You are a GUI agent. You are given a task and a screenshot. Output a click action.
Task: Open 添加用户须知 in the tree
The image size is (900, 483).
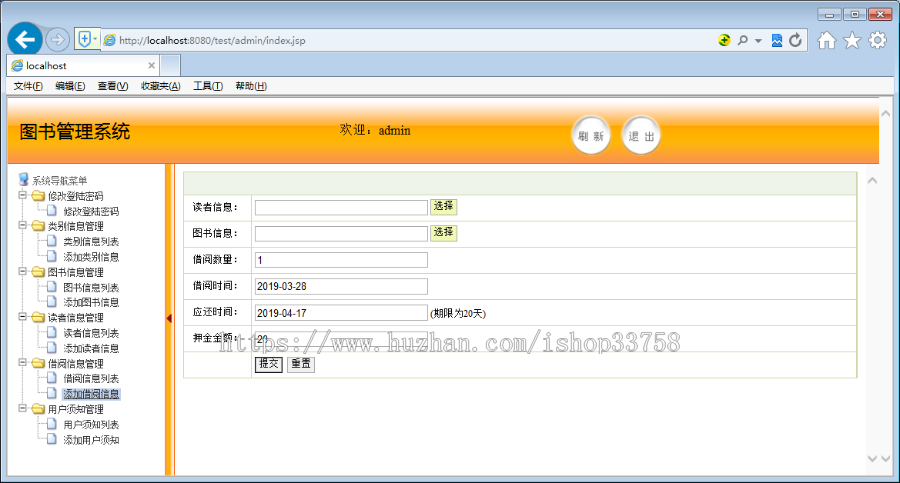[91, 440]
